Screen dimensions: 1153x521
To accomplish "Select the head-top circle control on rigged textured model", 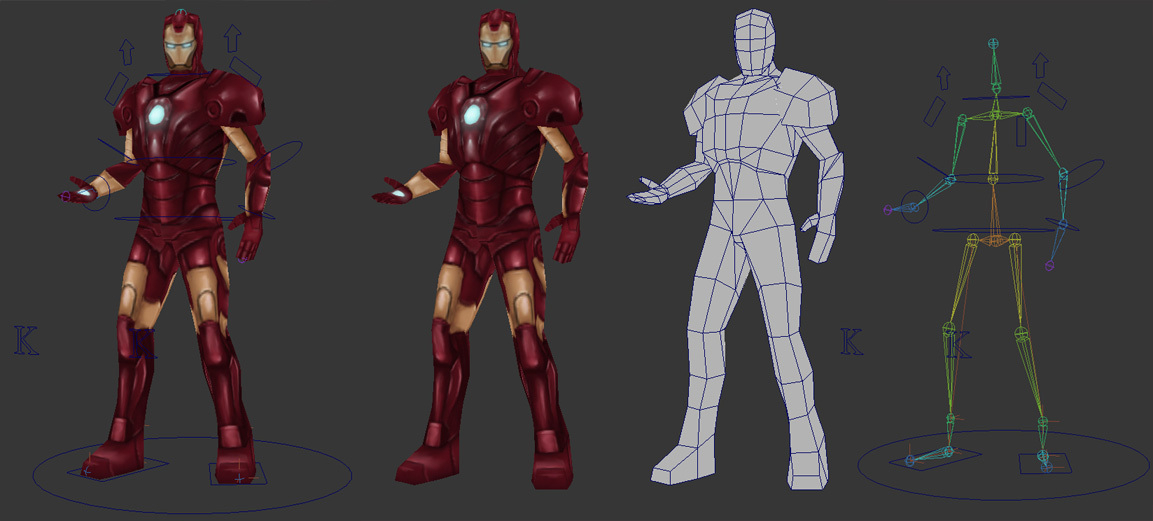I will tap(182, 12).
